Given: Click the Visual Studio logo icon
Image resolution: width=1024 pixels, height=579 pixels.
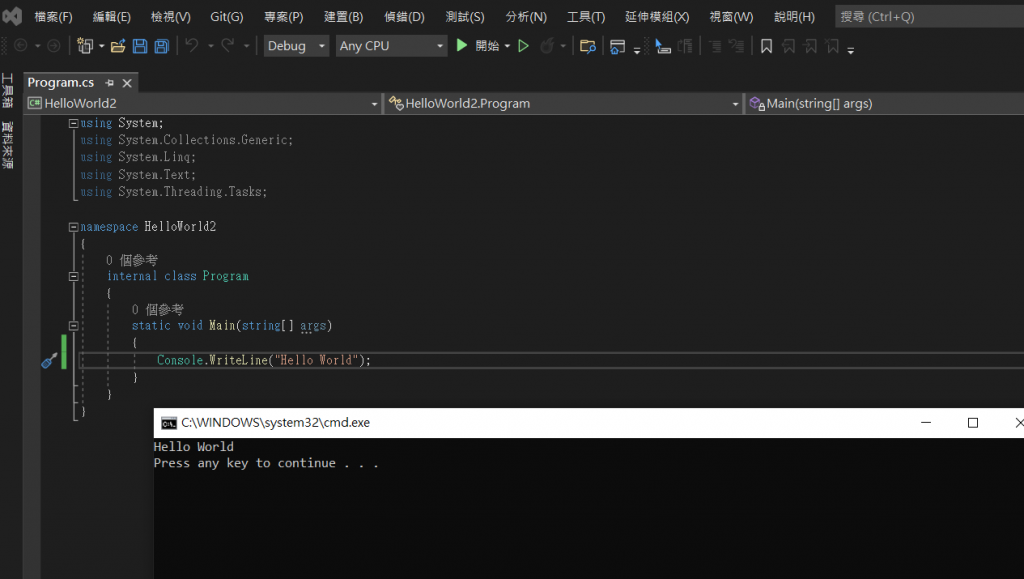Looking at the screenshot, I should tap(12, 16).
